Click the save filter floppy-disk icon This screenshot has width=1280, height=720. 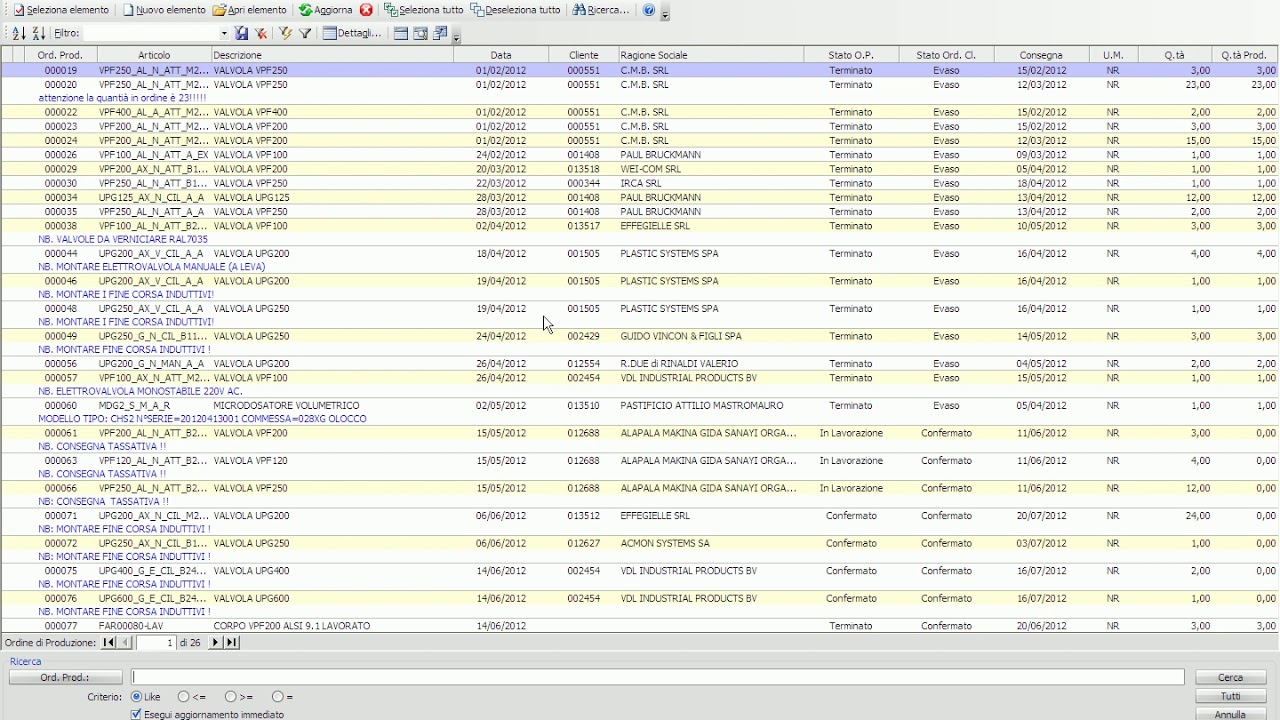pyautogui.click(x=241, y=33)
